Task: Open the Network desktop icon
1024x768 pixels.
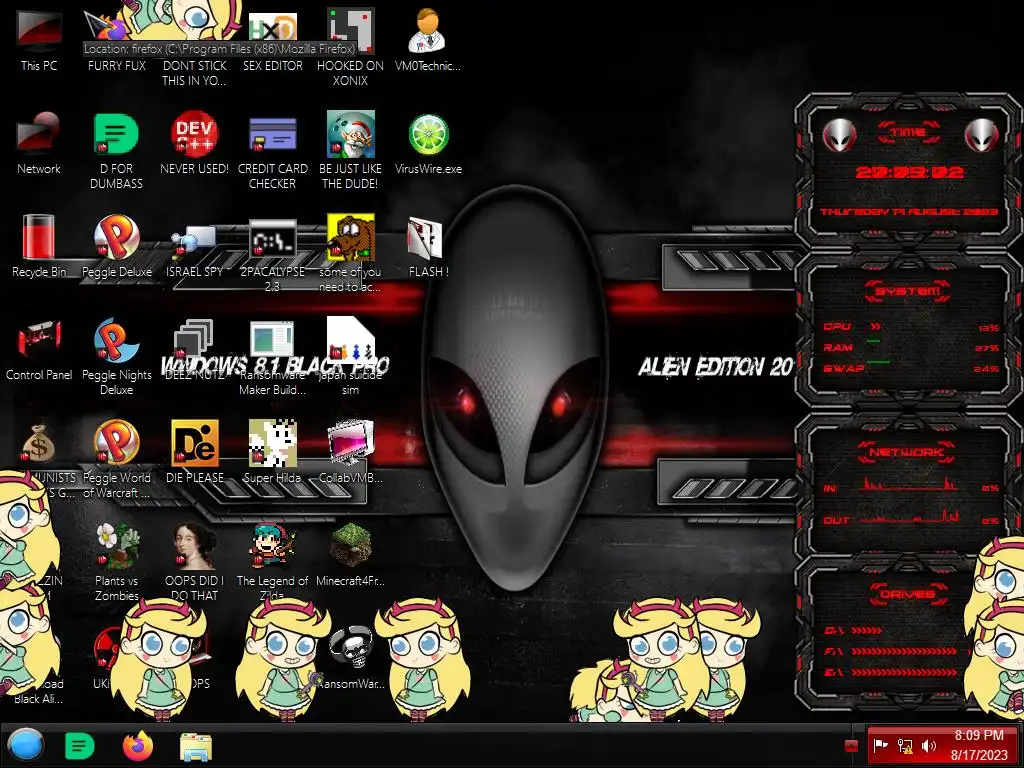Action: point(39,144)
